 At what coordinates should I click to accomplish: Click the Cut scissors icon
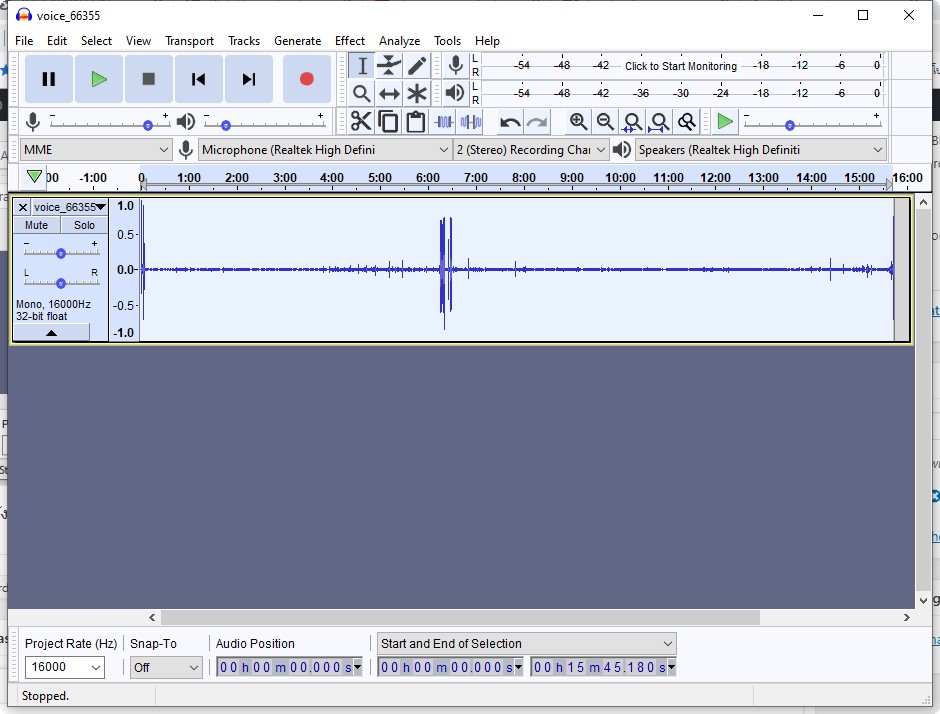coord(361,122)
